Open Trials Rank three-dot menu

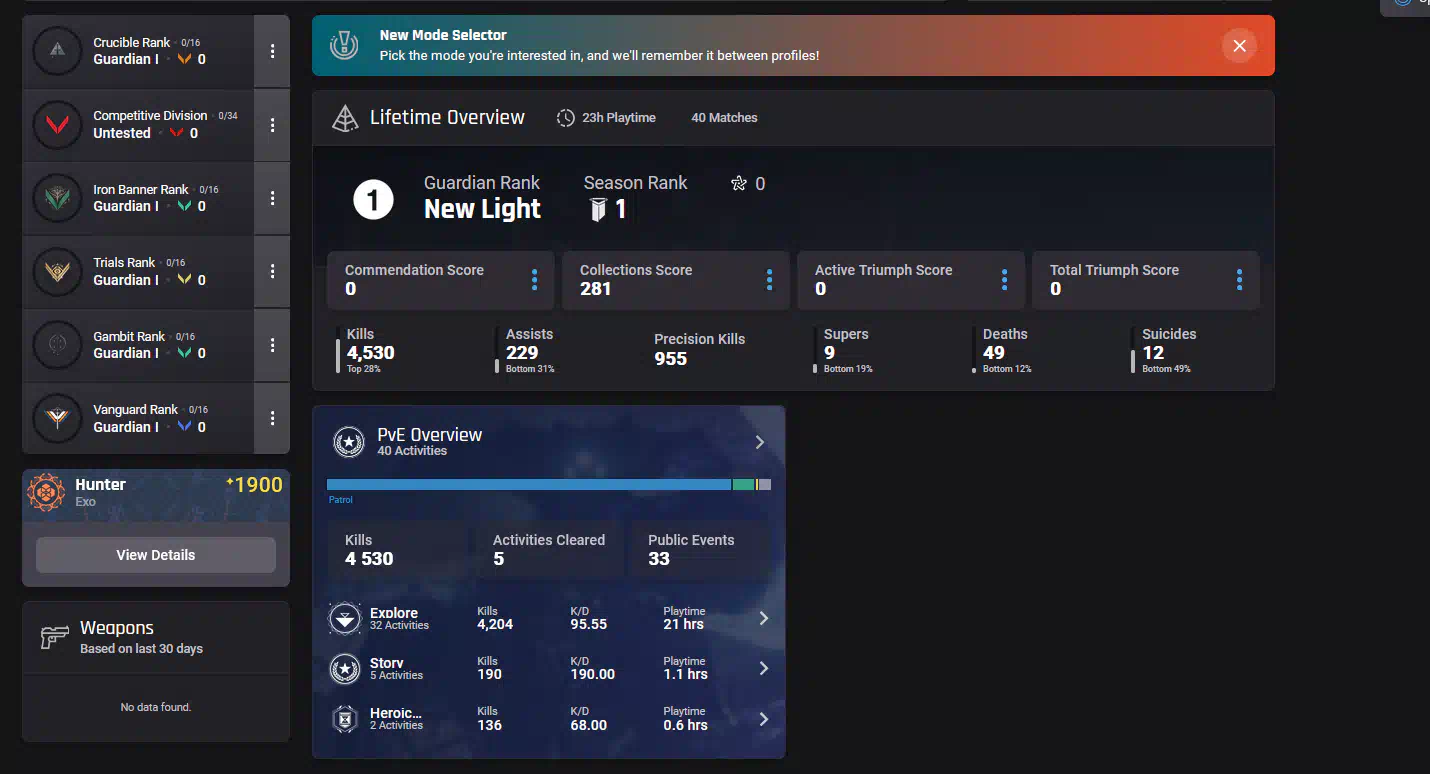click(272, 271)
